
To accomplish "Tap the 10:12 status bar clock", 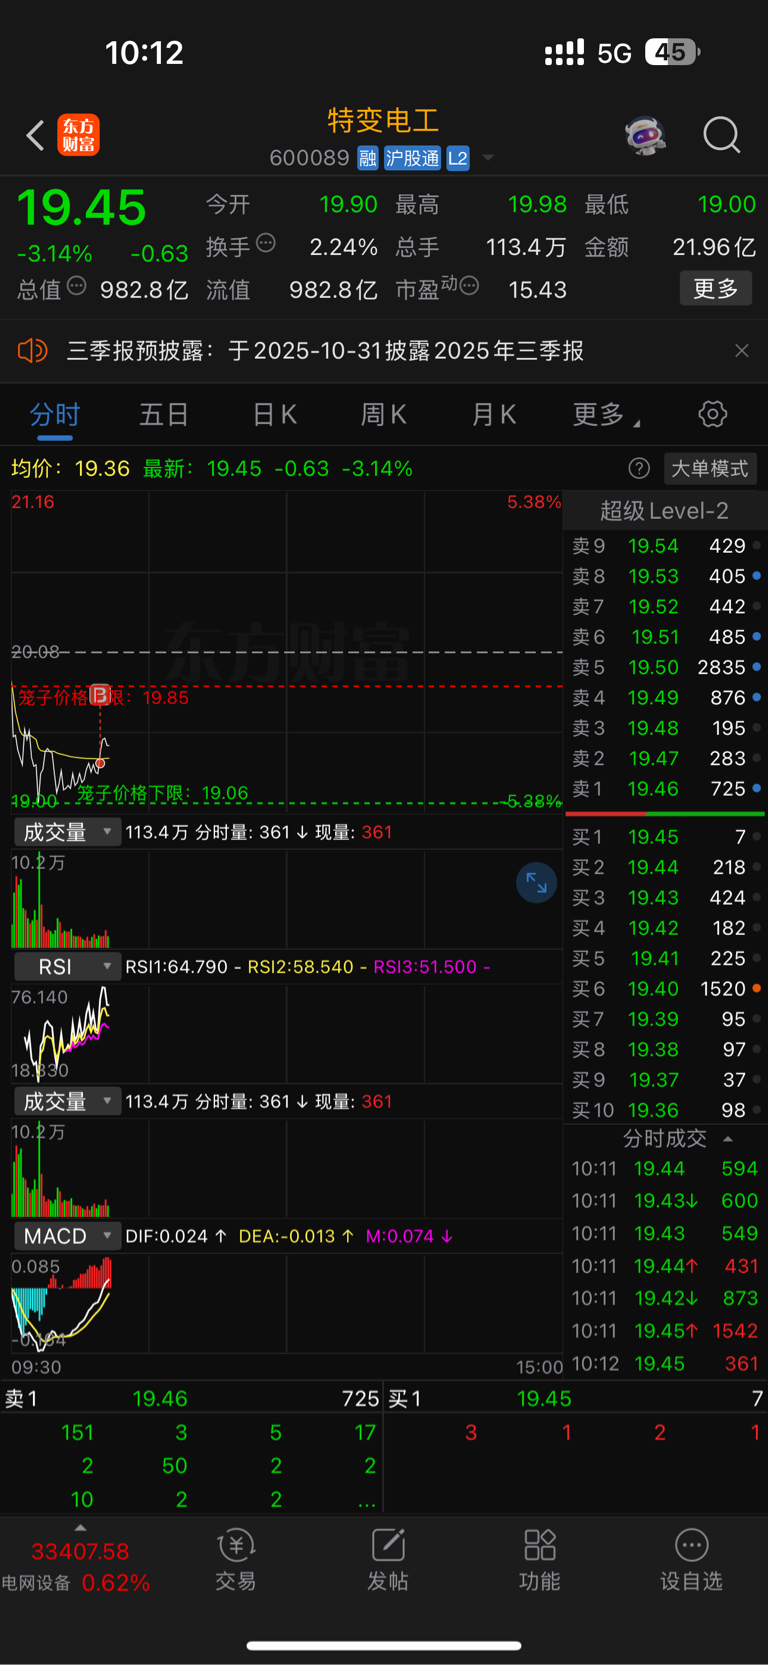I will pyautogui.click(x=145, y=53).
